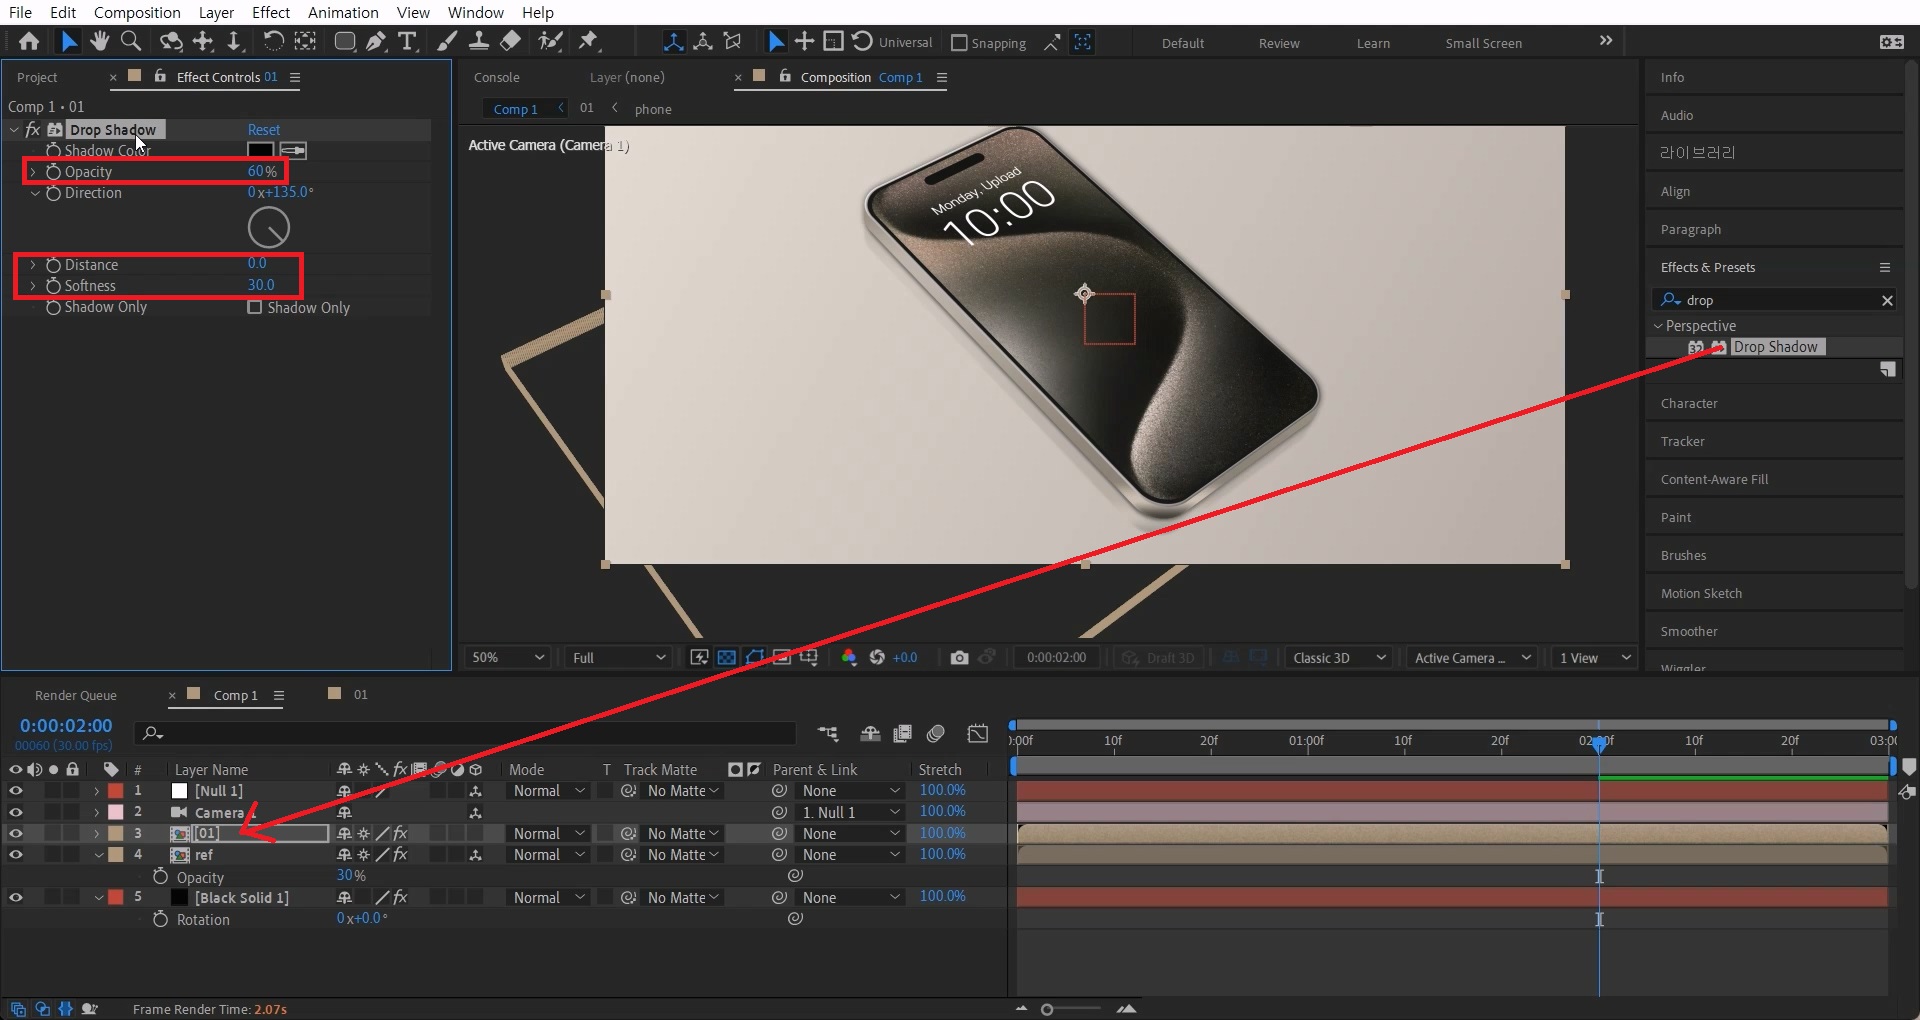Click the composition flowchart icon in timeline
The height and width of the screenshot is (1020, 1920).
pyautogui.click(x=828, y=734)
